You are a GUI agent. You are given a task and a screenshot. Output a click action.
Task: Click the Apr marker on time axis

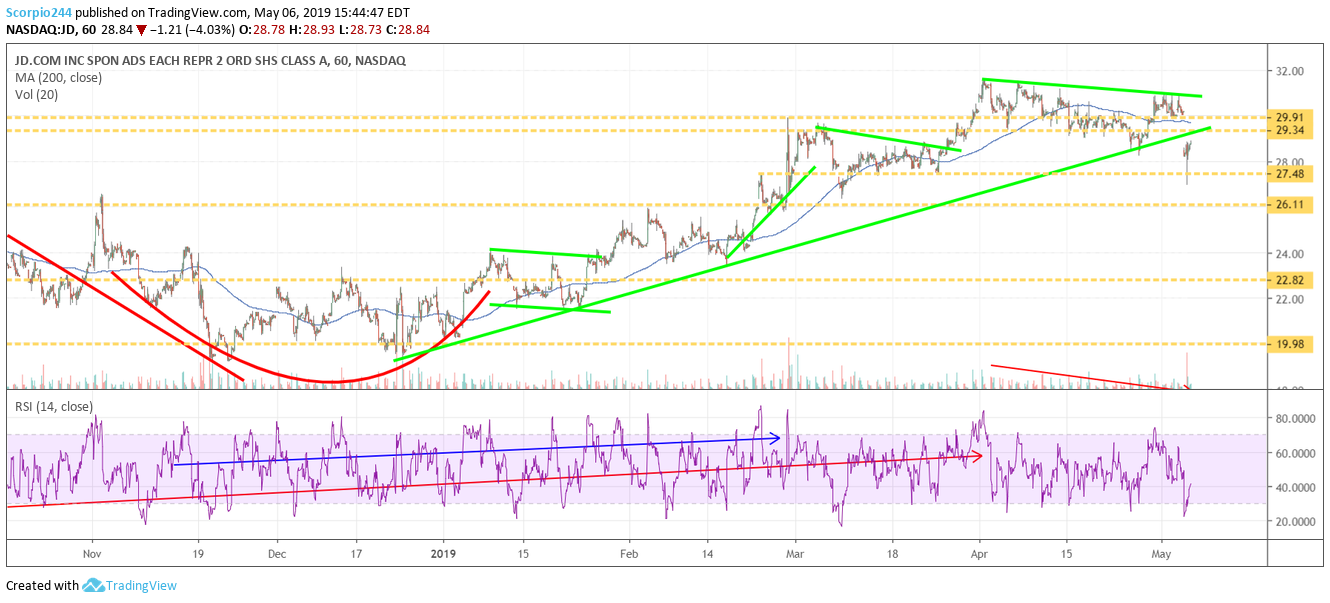[x=979, y=552]
